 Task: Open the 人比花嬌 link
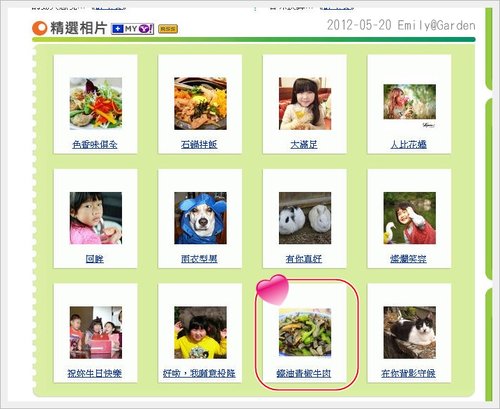click(409, 144)
